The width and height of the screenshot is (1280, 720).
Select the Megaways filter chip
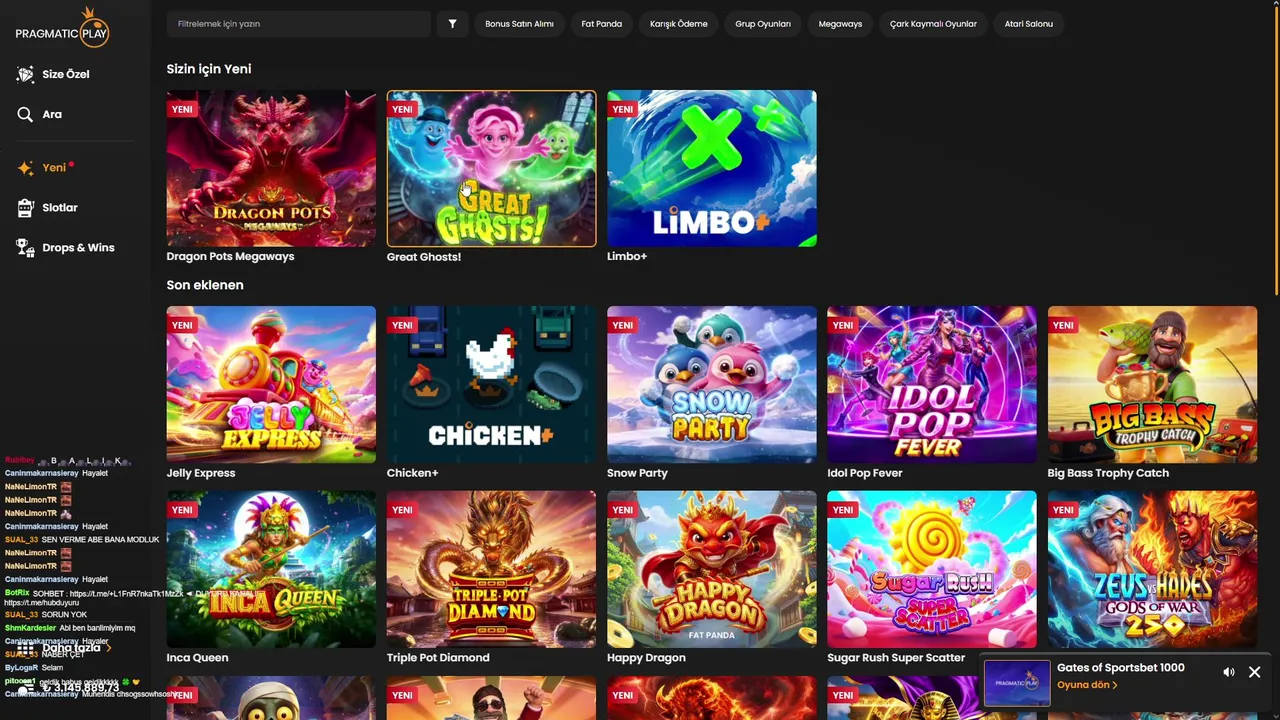pos(840,24)
